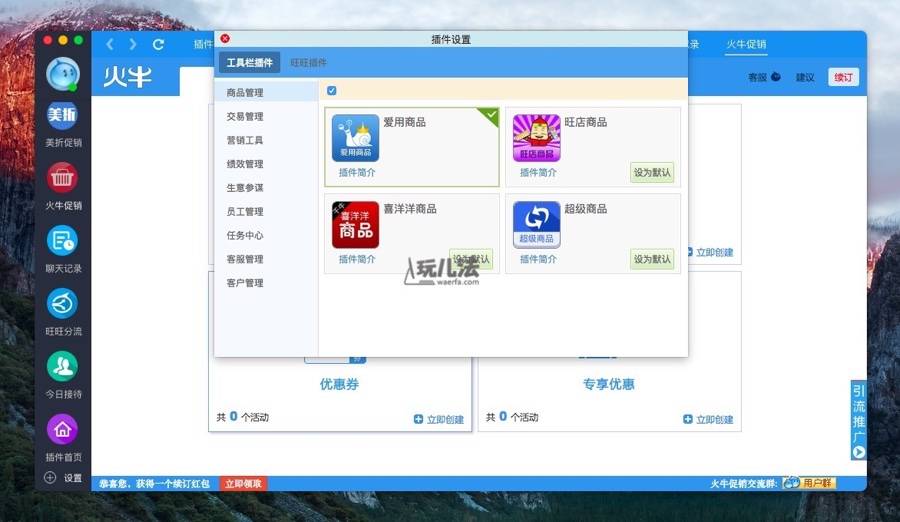This screenshot has width=900, height=522.
Task: Click 立即创建 under 专享优惠
Action: click(708, 419)
